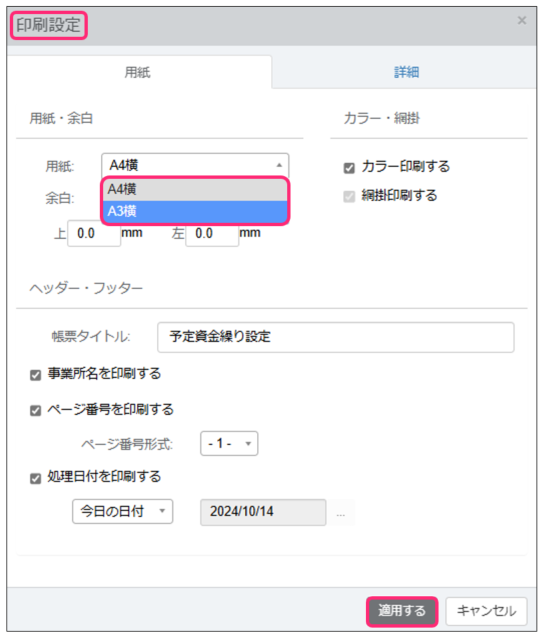Click the 印刷設定 dialog title
The width and height of the screenshot is (543, 638).
pos(48,25)
